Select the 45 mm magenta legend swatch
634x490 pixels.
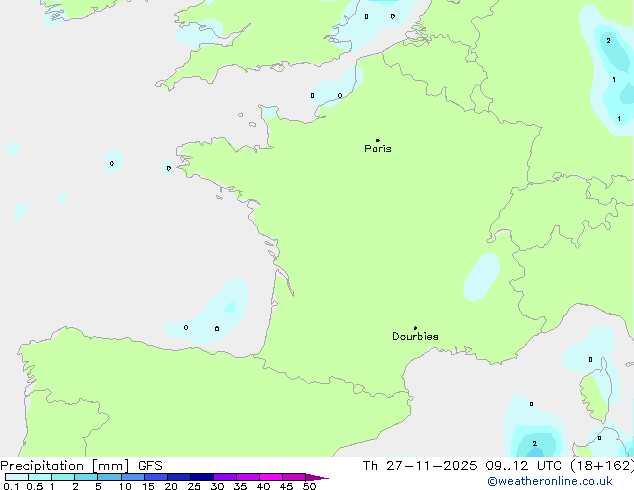coord(294,477)
